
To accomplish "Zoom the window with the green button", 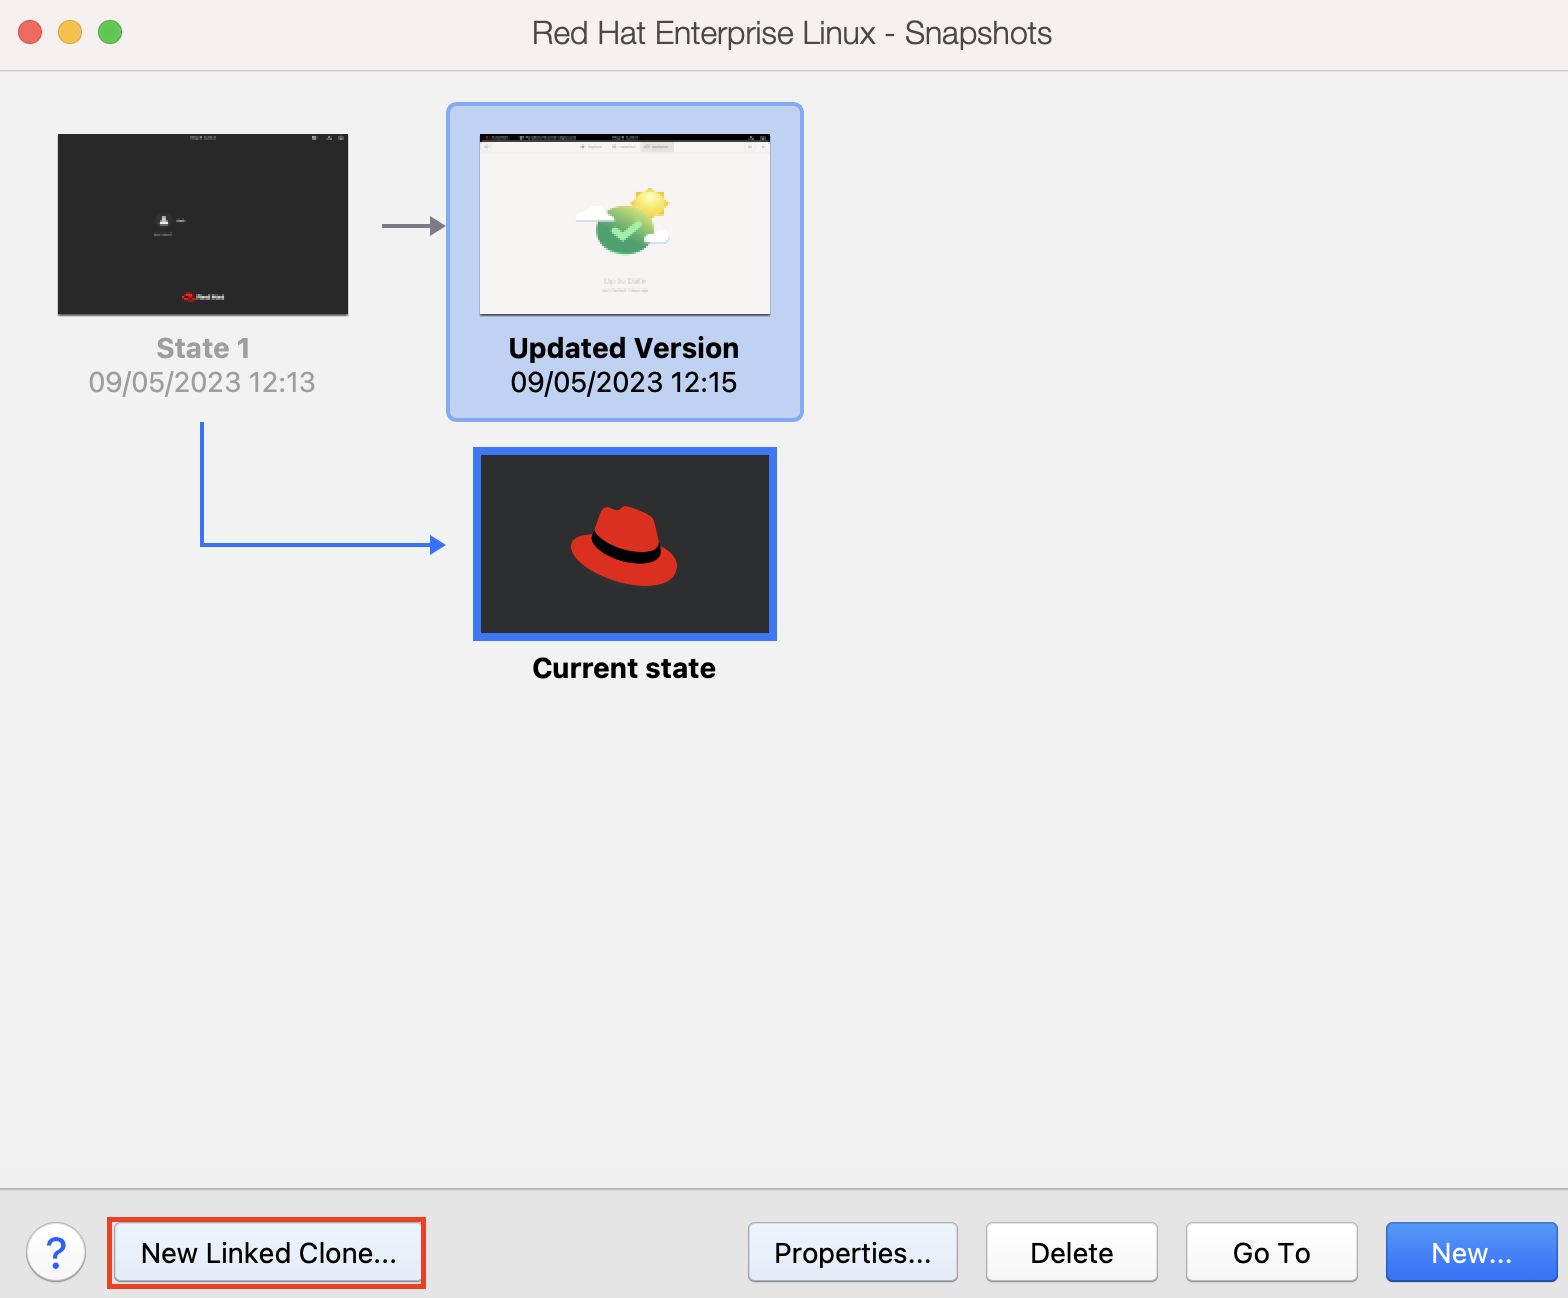I will (110, 32).
